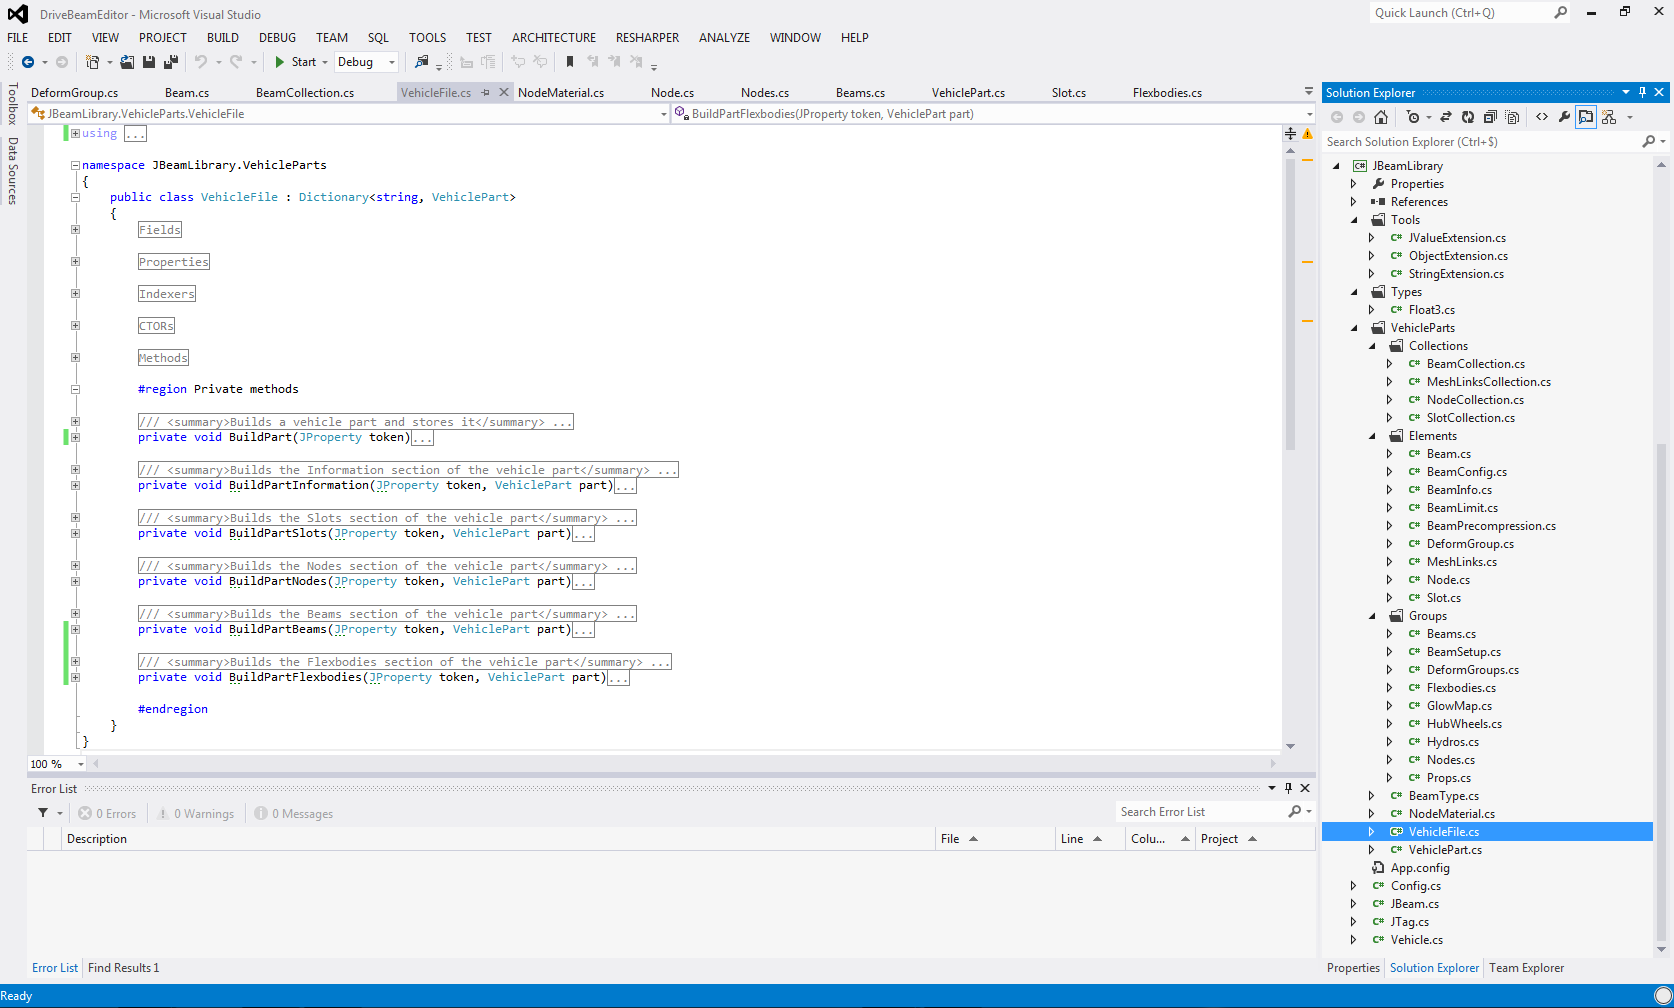Viewport: 1674px width, 1008px height.
Task: Switch to the NodeMaterial.cs editor tab
Action: point(561,93)
